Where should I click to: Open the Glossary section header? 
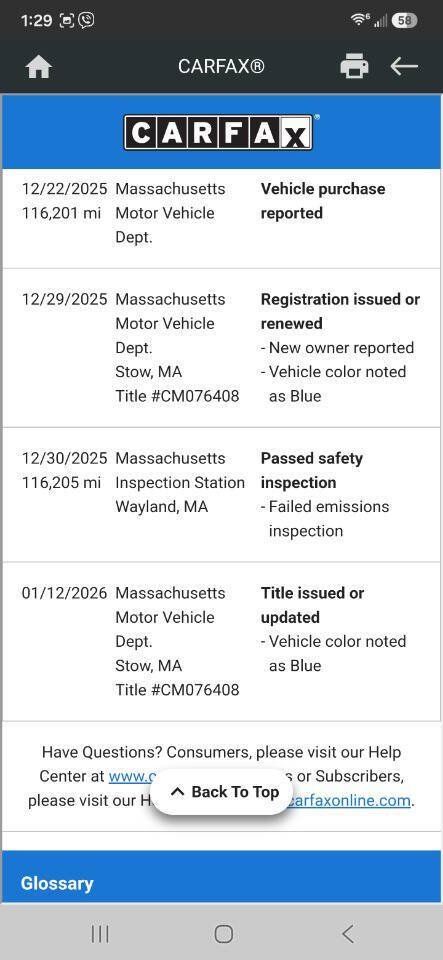(x=57, y=883)
